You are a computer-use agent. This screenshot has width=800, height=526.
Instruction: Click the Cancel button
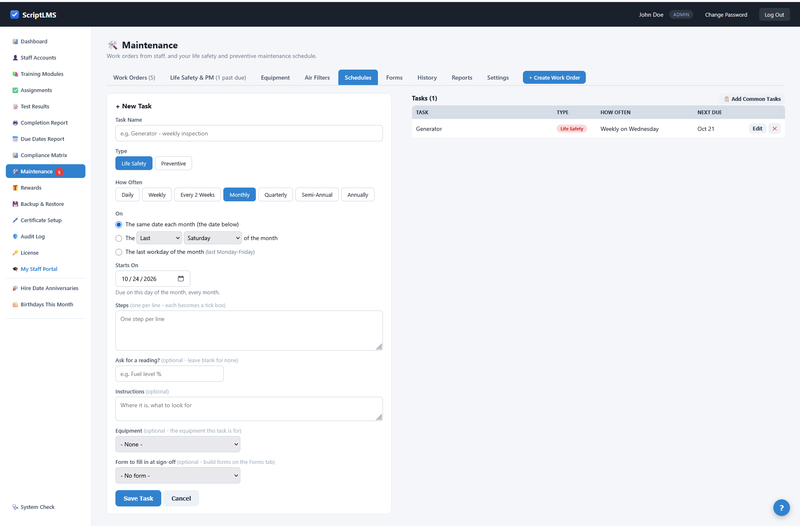(181, 498)
